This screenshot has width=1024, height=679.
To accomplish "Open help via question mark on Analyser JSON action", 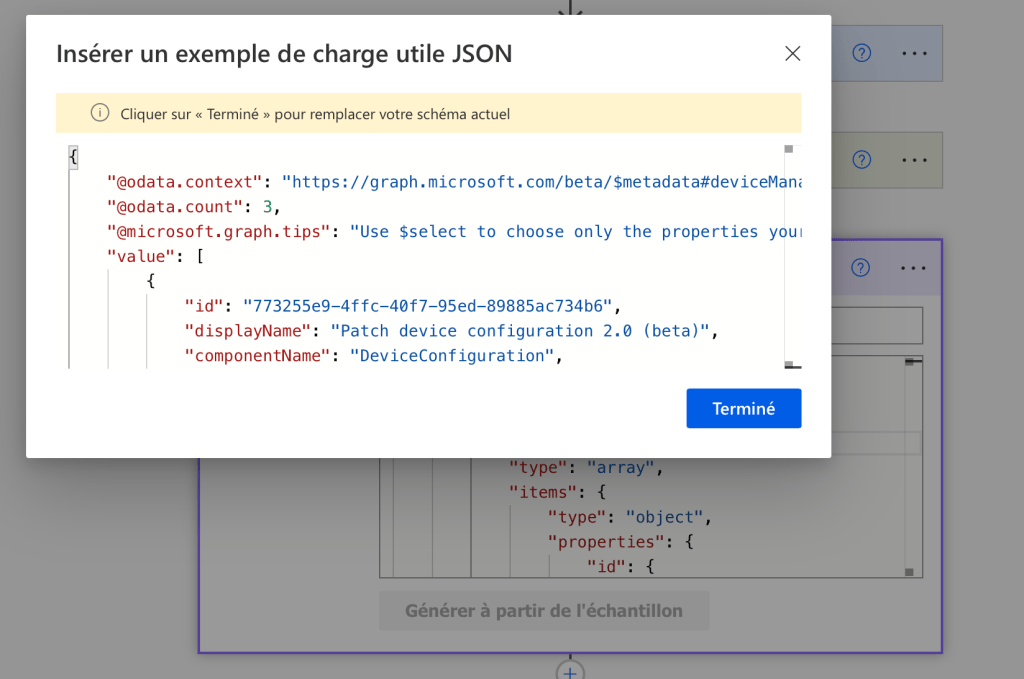I will [861, 268].
